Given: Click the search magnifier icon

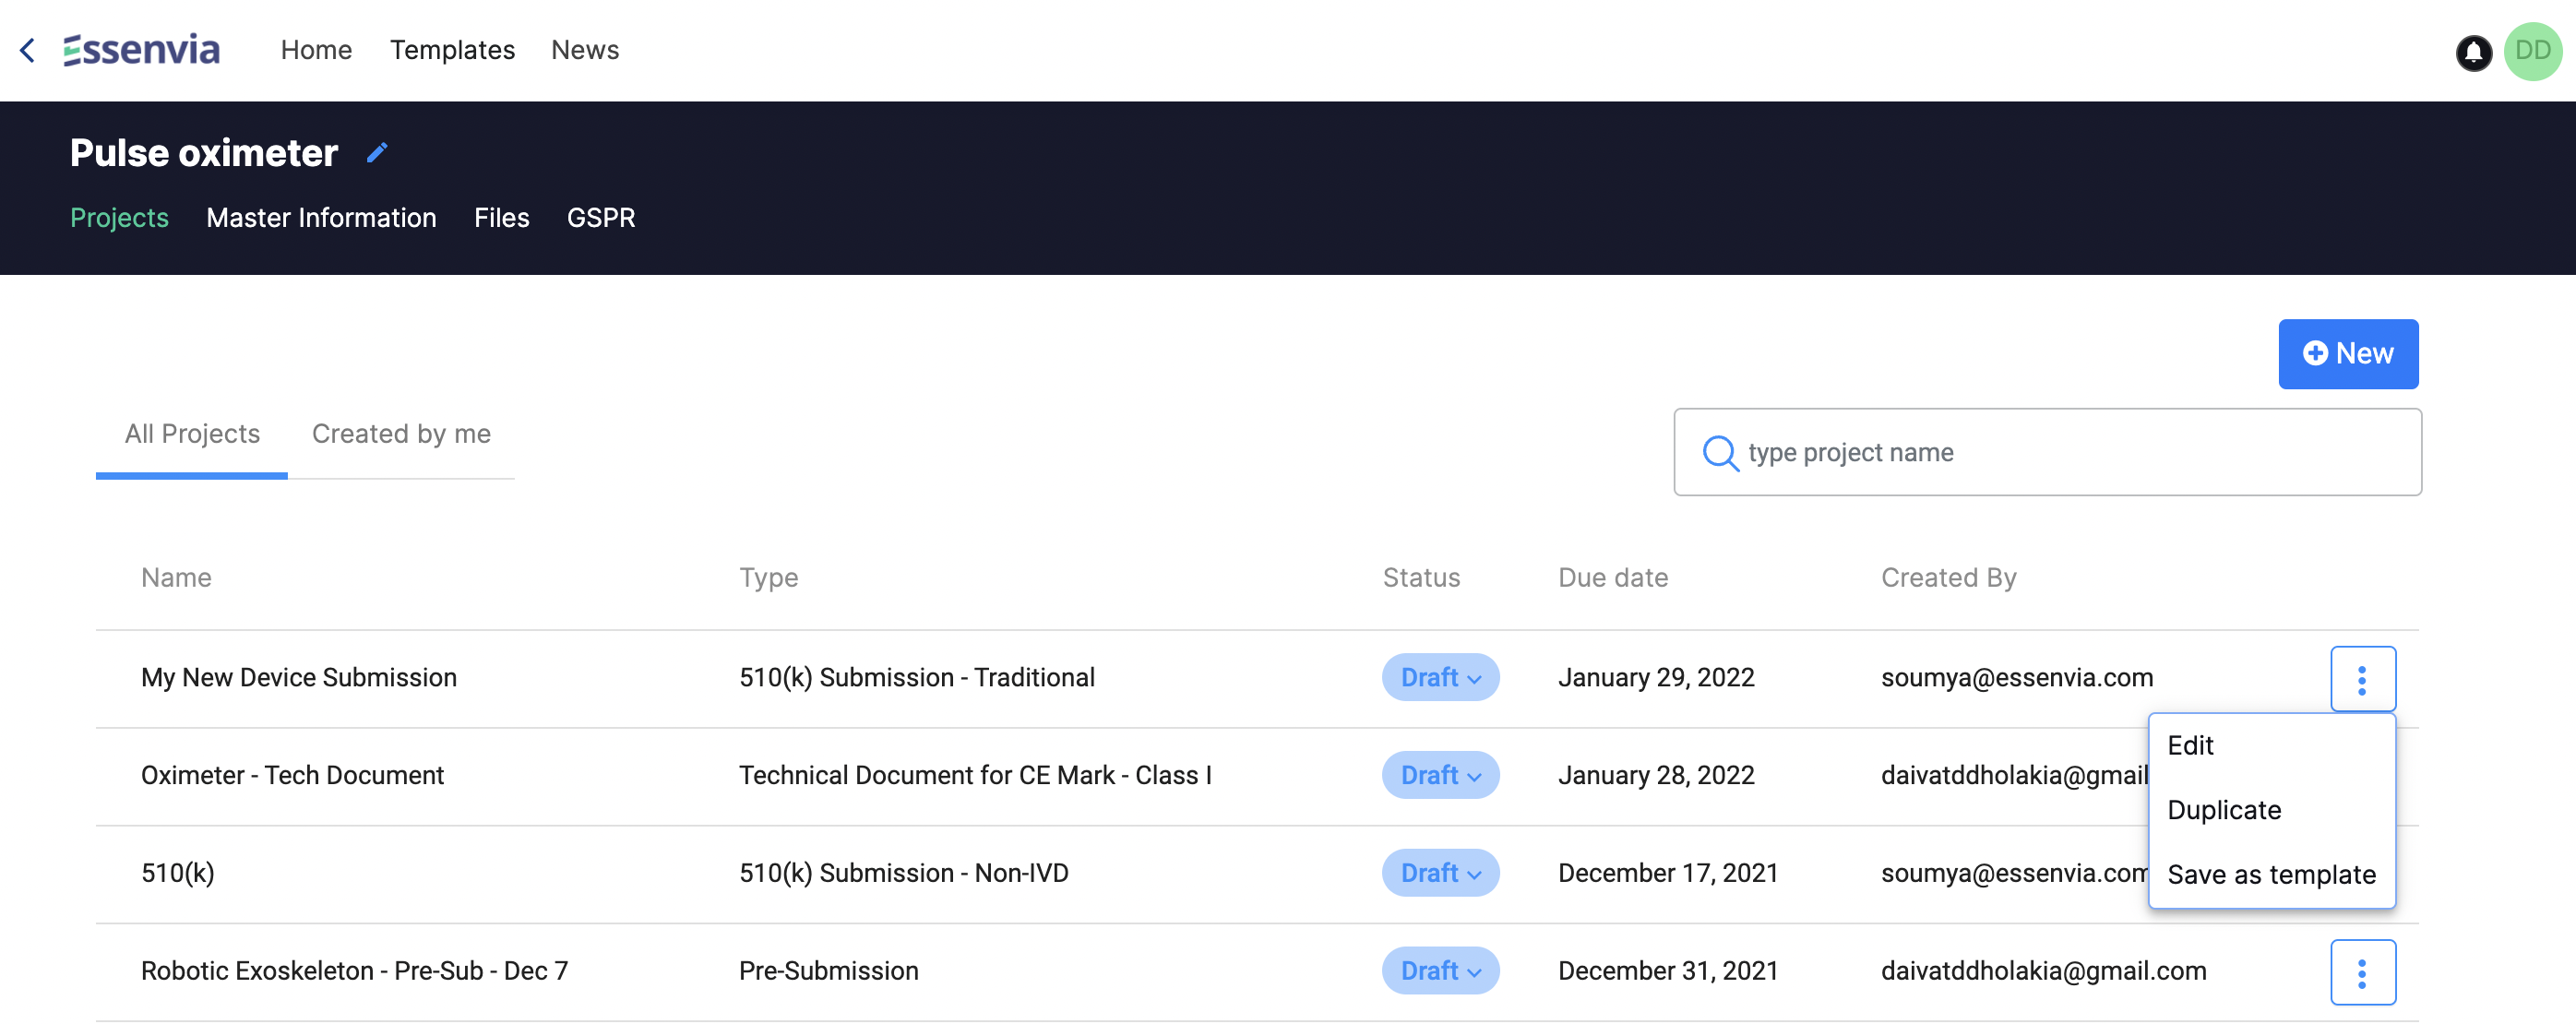Looking at the screenshot, I should 1720,453.
